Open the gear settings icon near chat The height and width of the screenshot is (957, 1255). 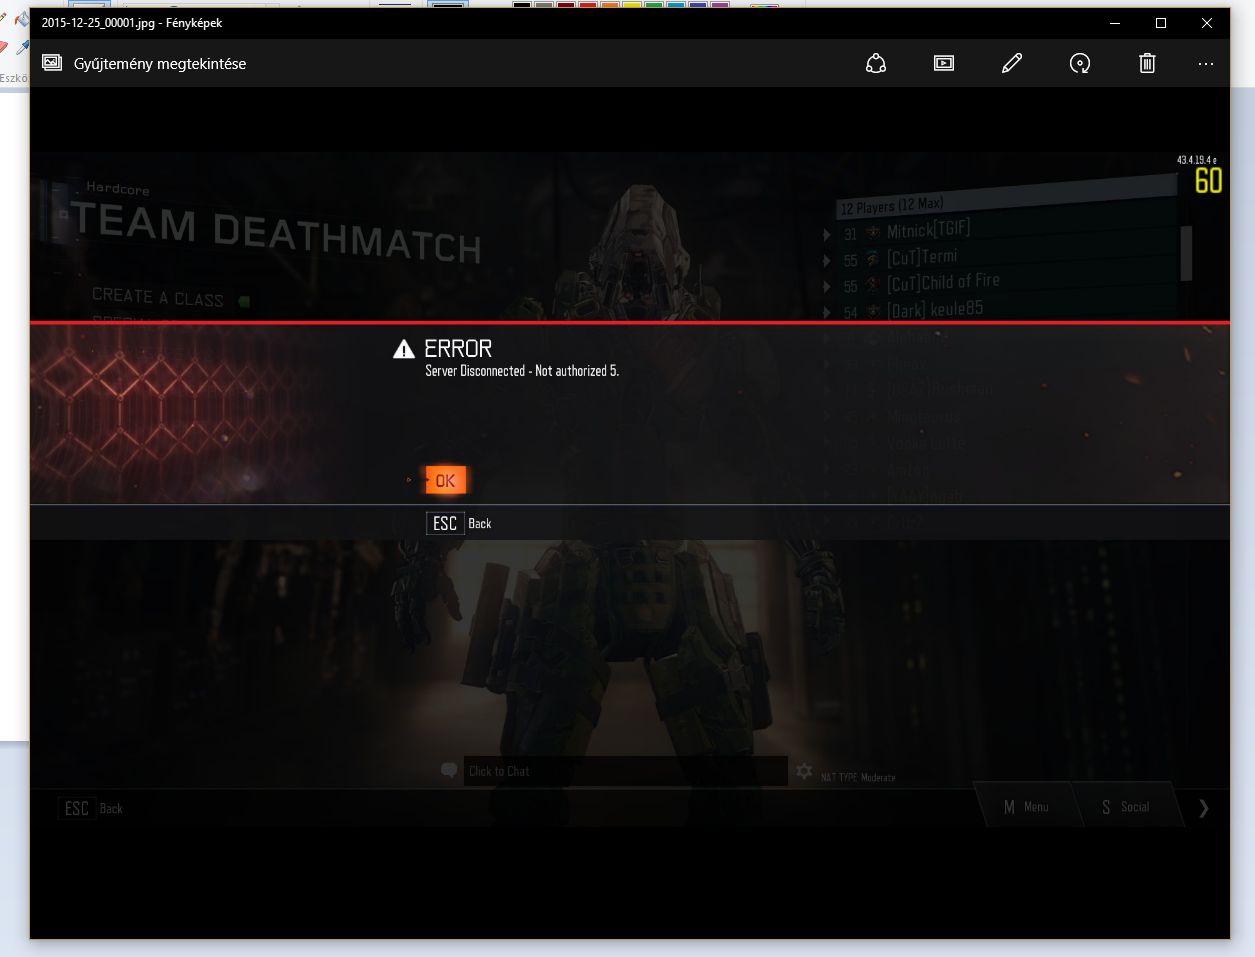point(804,771)
